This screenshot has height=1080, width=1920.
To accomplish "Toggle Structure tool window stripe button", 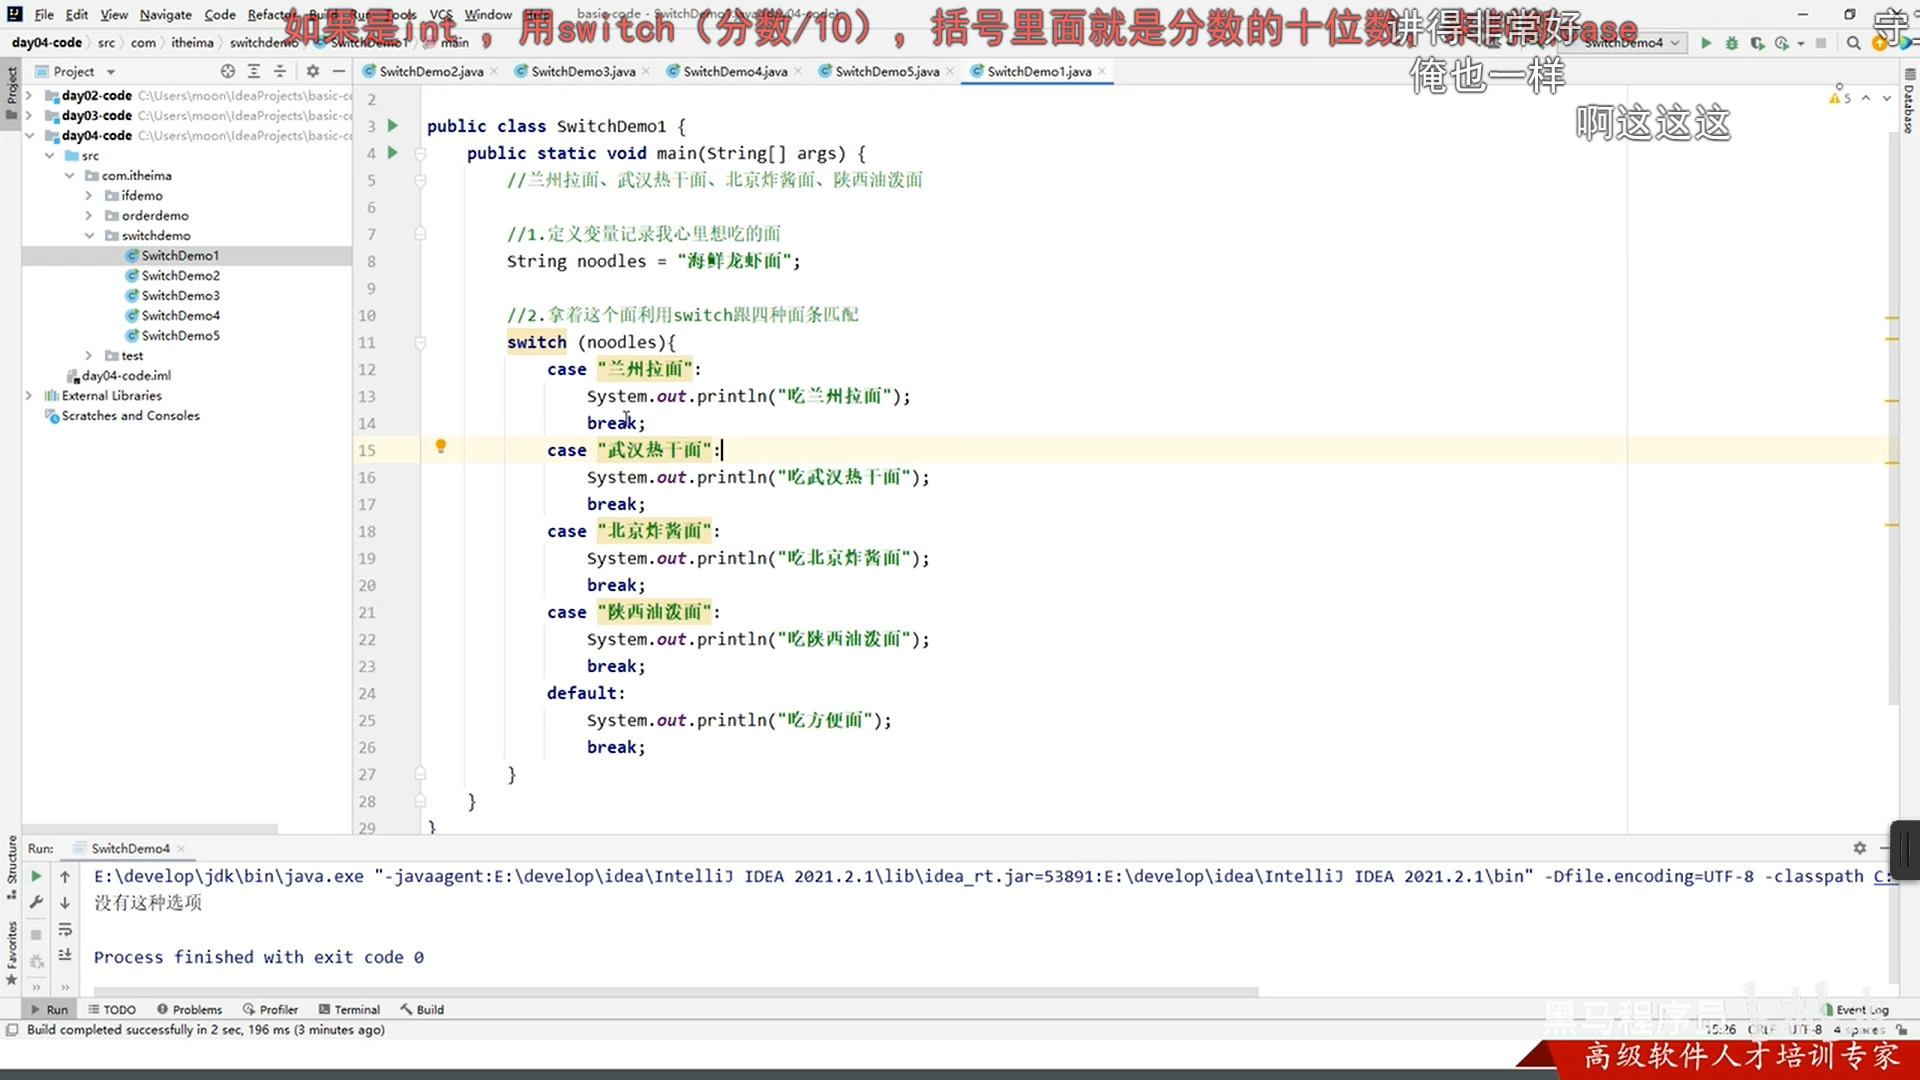I will pos(11,867).
